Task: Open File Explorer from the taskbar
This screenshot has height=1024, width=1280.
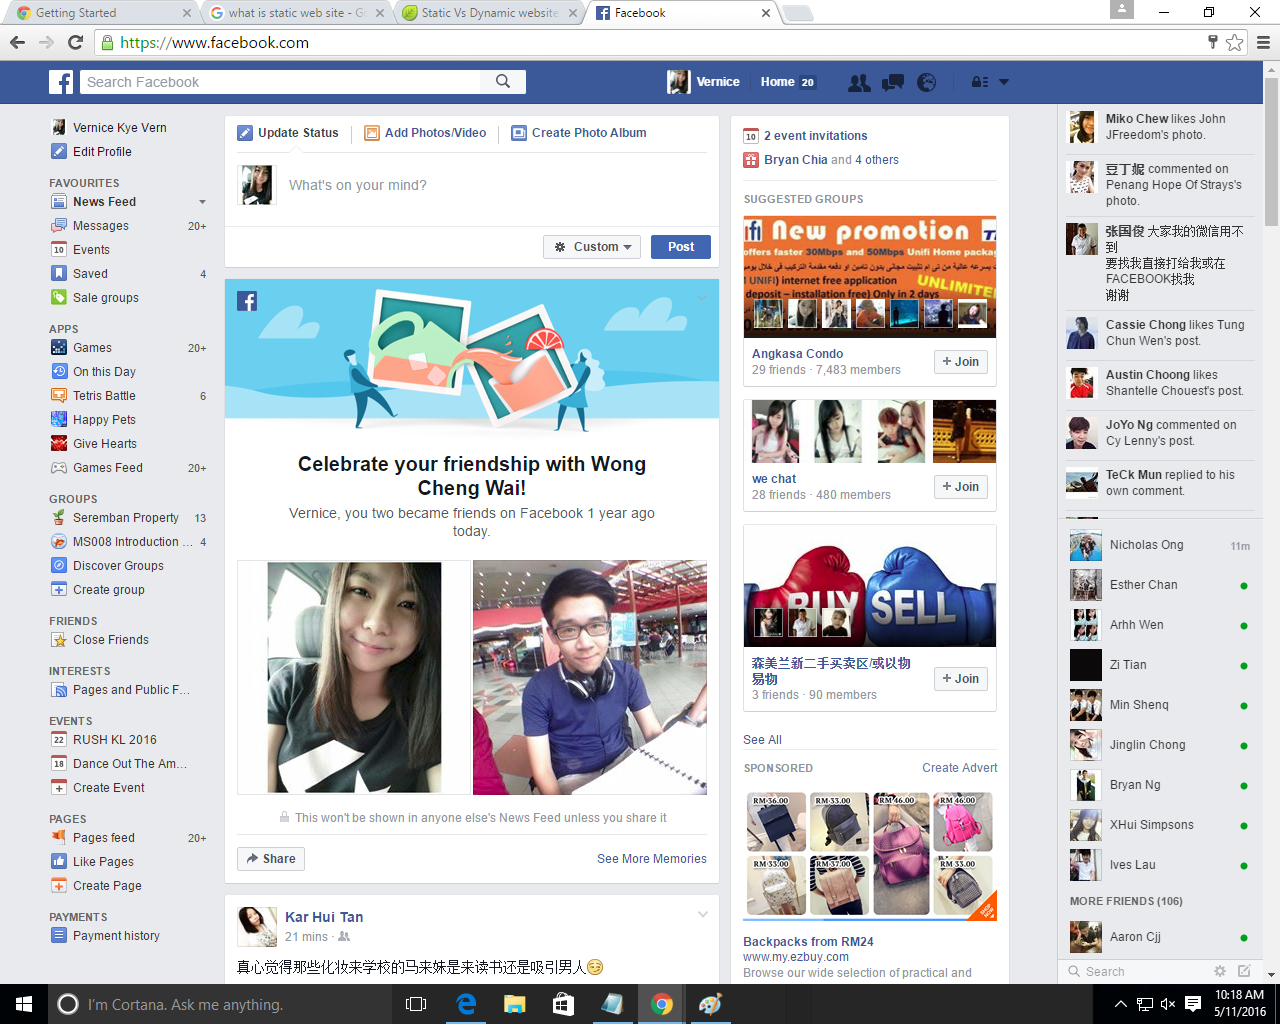Action: point(515,1004)
